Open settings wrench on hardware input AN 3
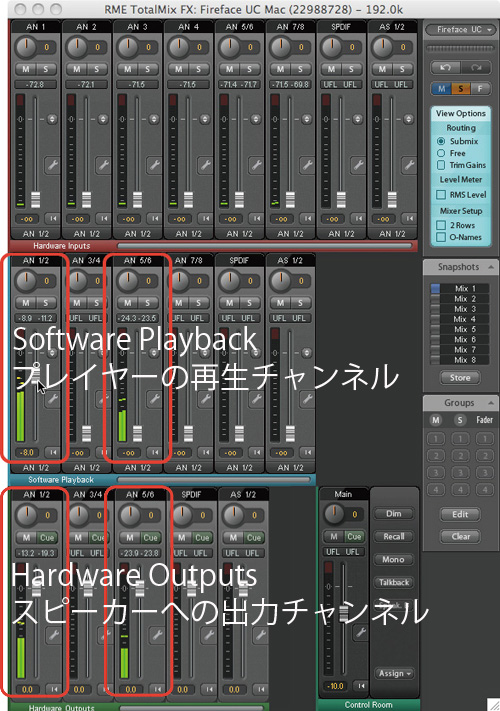Viewport: 500px width, 711px height. [155, 165]
